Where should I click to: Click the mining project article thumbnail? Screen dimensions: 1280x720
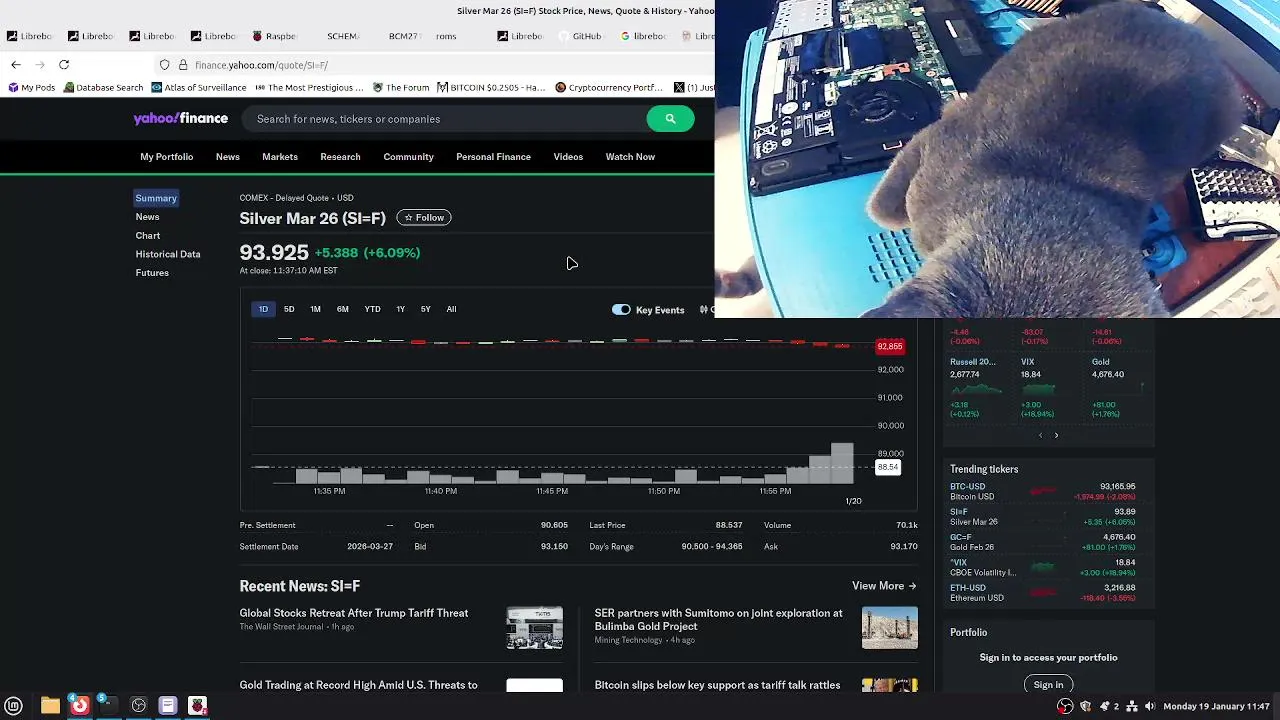click(890, 628)
